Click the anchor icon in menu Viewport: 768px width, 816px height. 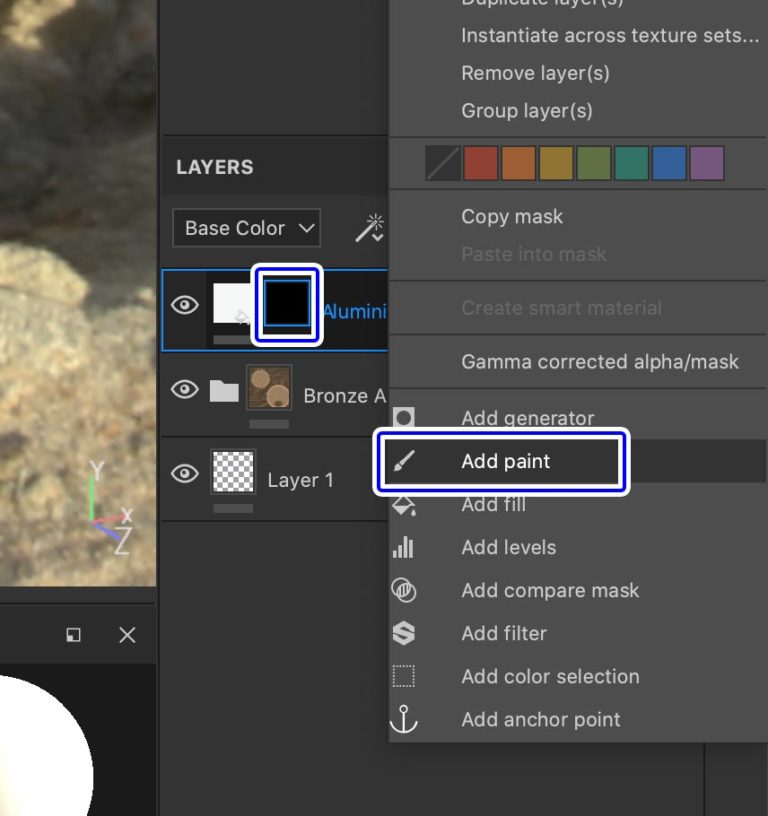coord(404,719)
